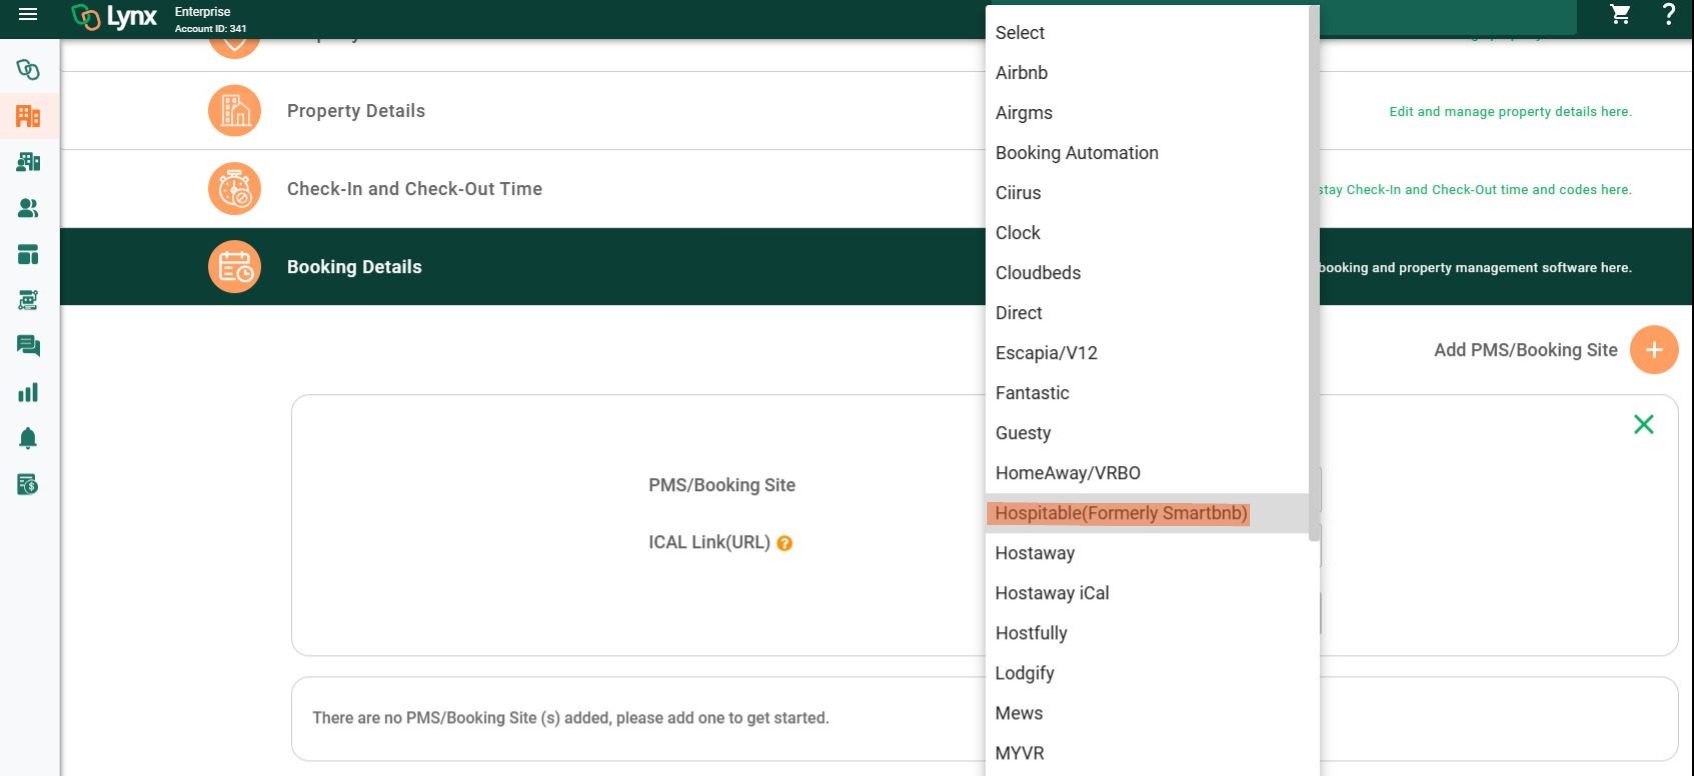Open the bar chart reports sidebar icon
Image resolution: width=1694 pixels, height=776 pixels.
[28, 392]
